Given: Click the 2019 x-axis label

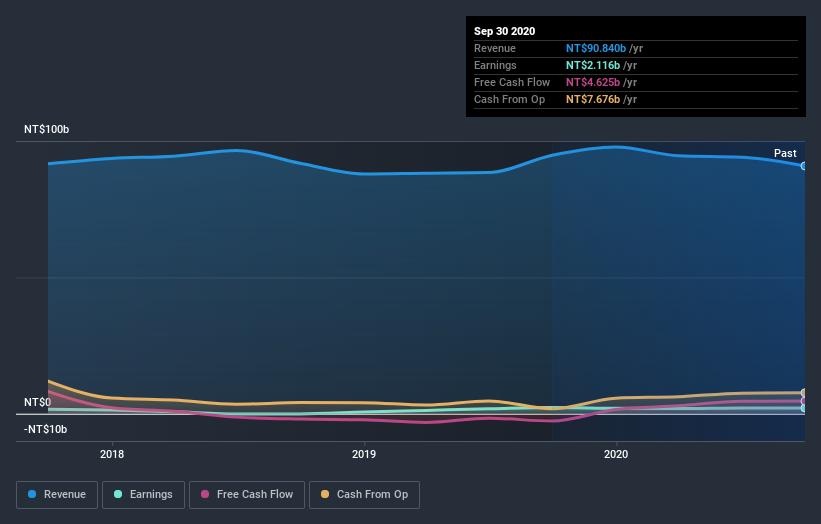Looking at the screenshot, I should point(364,454).
